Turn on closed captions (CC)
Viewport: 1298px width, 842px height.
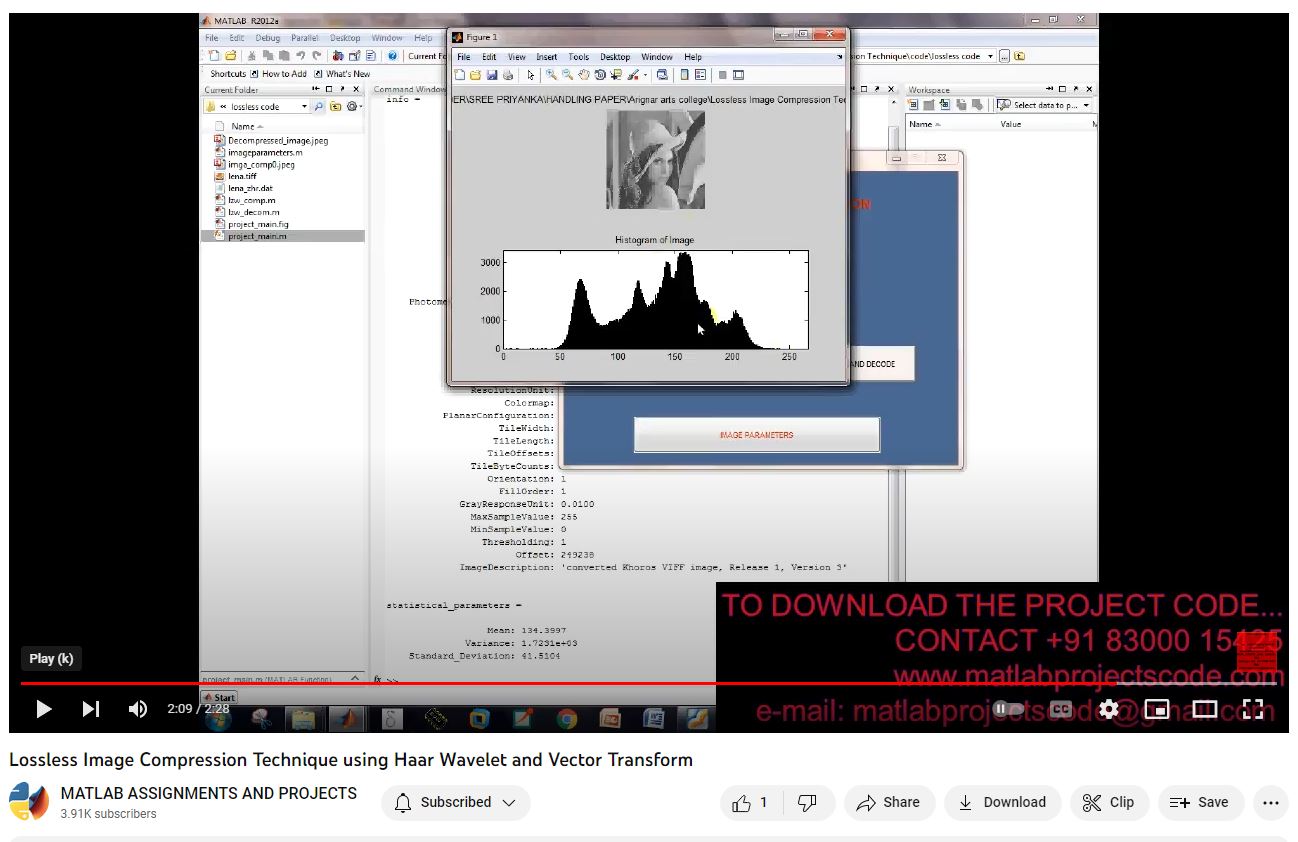(x=1061, y=709)
